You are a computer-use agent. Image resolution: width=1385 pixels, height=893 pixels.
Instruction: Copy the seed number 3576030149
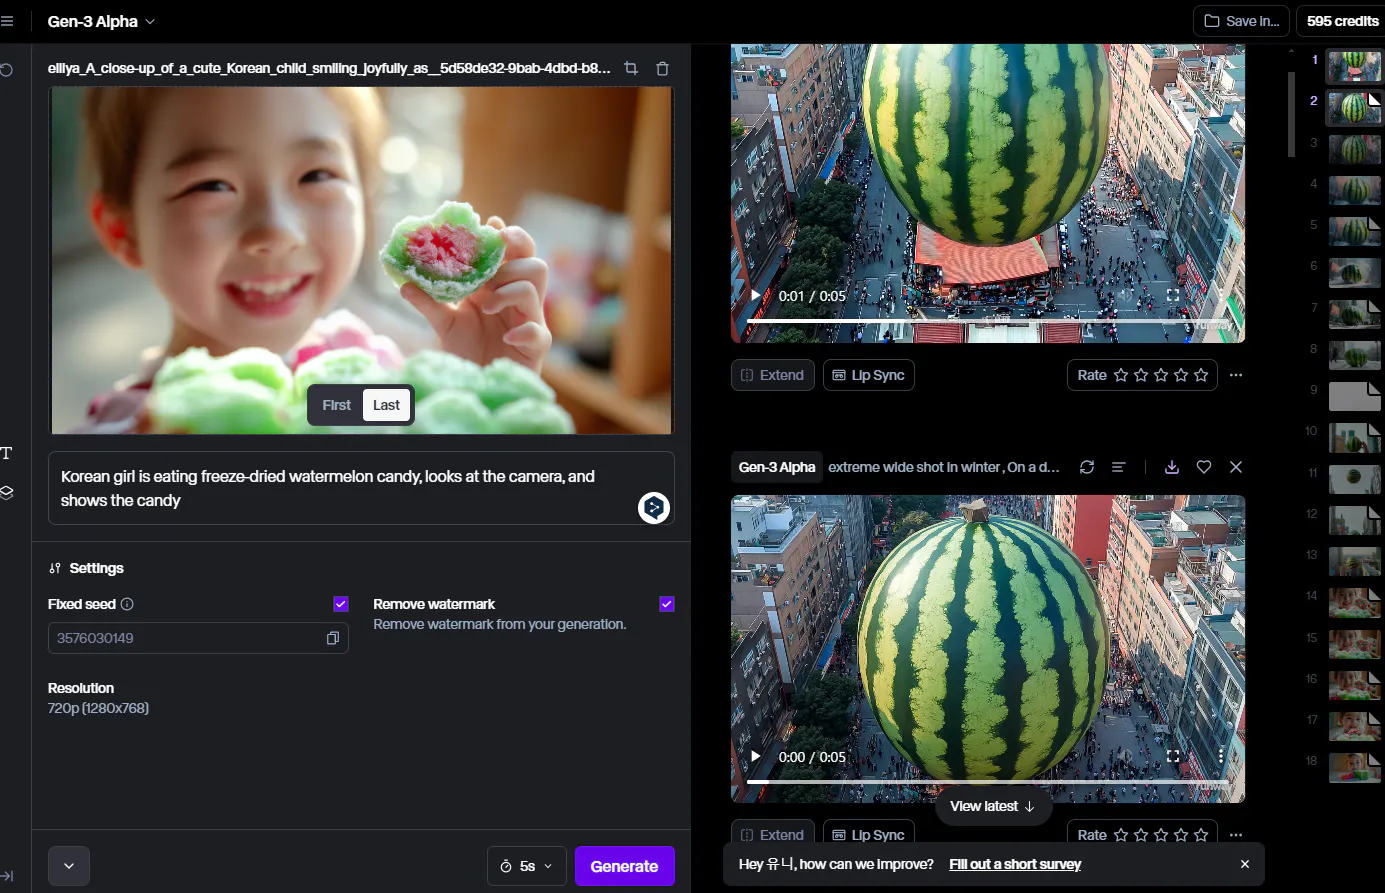click(x=333, y=638)
